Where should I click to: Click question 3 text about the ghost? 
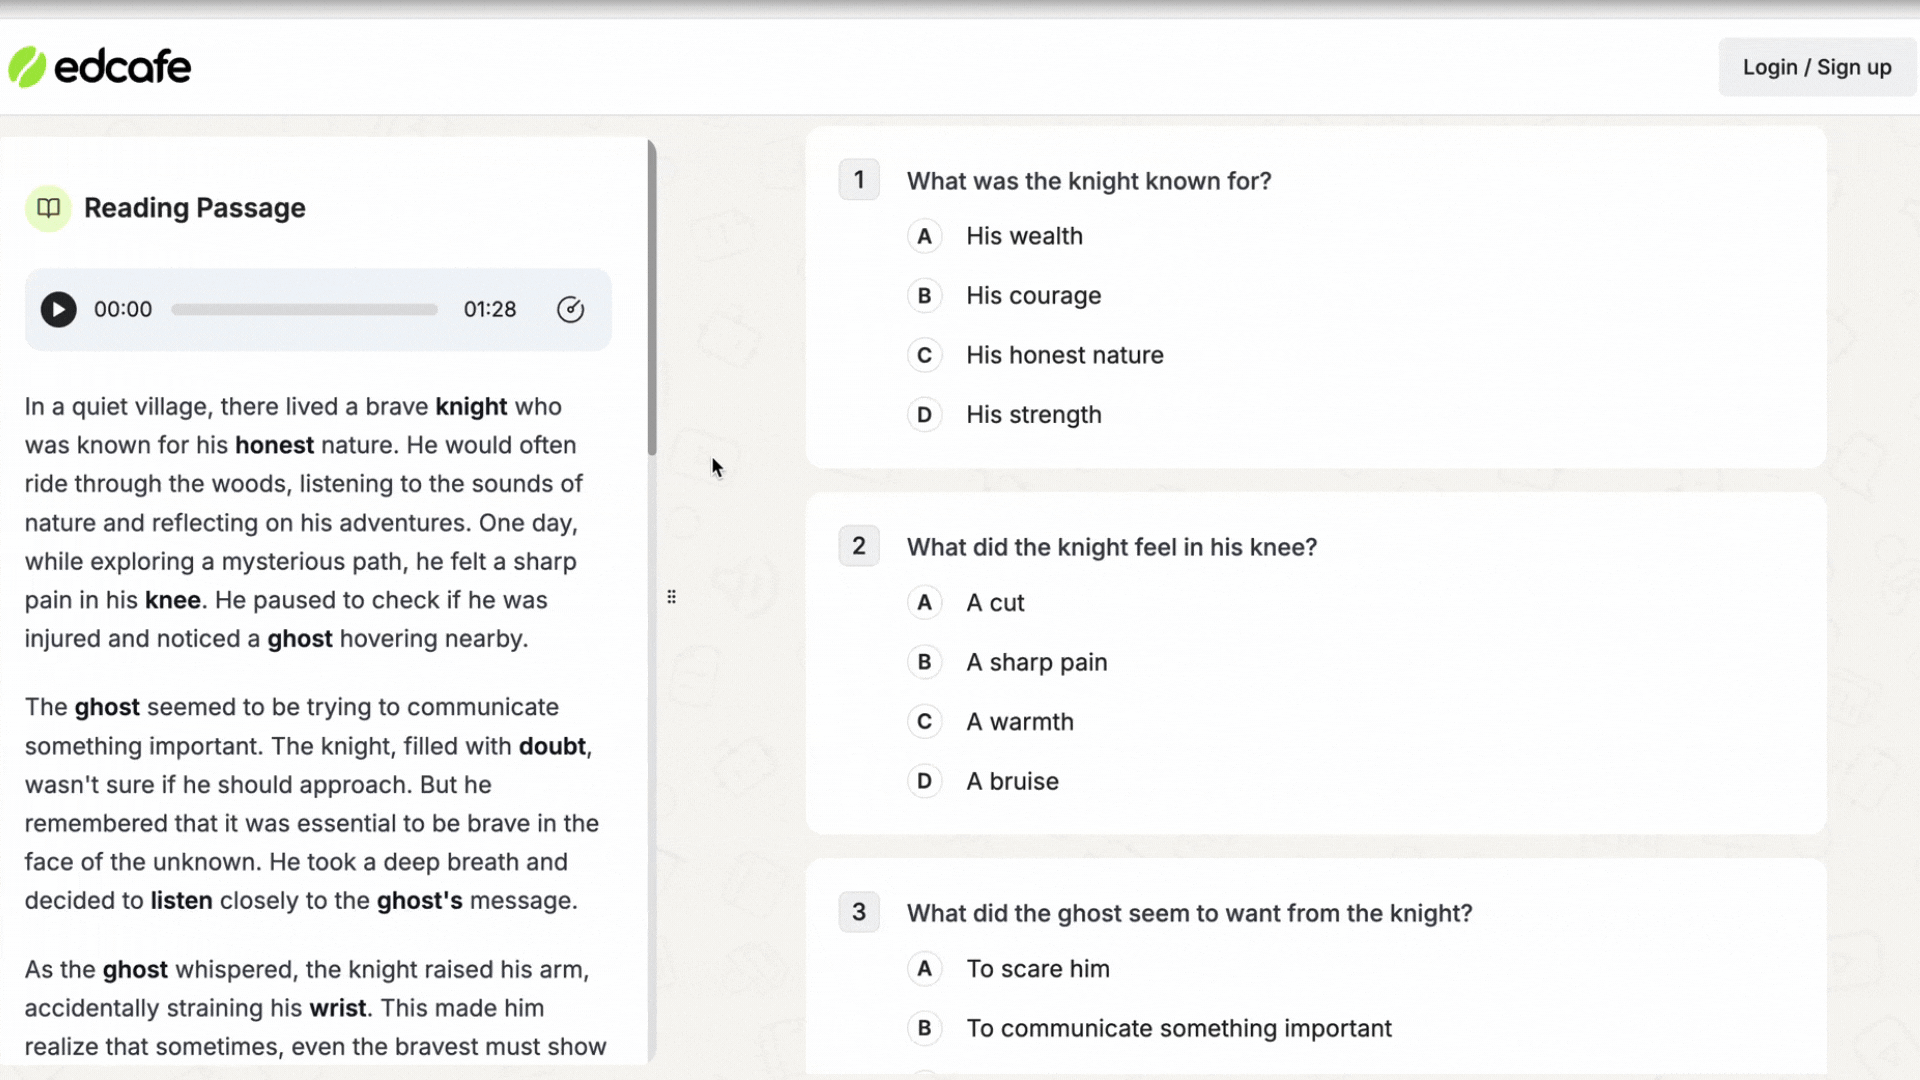coord(1189,913)
